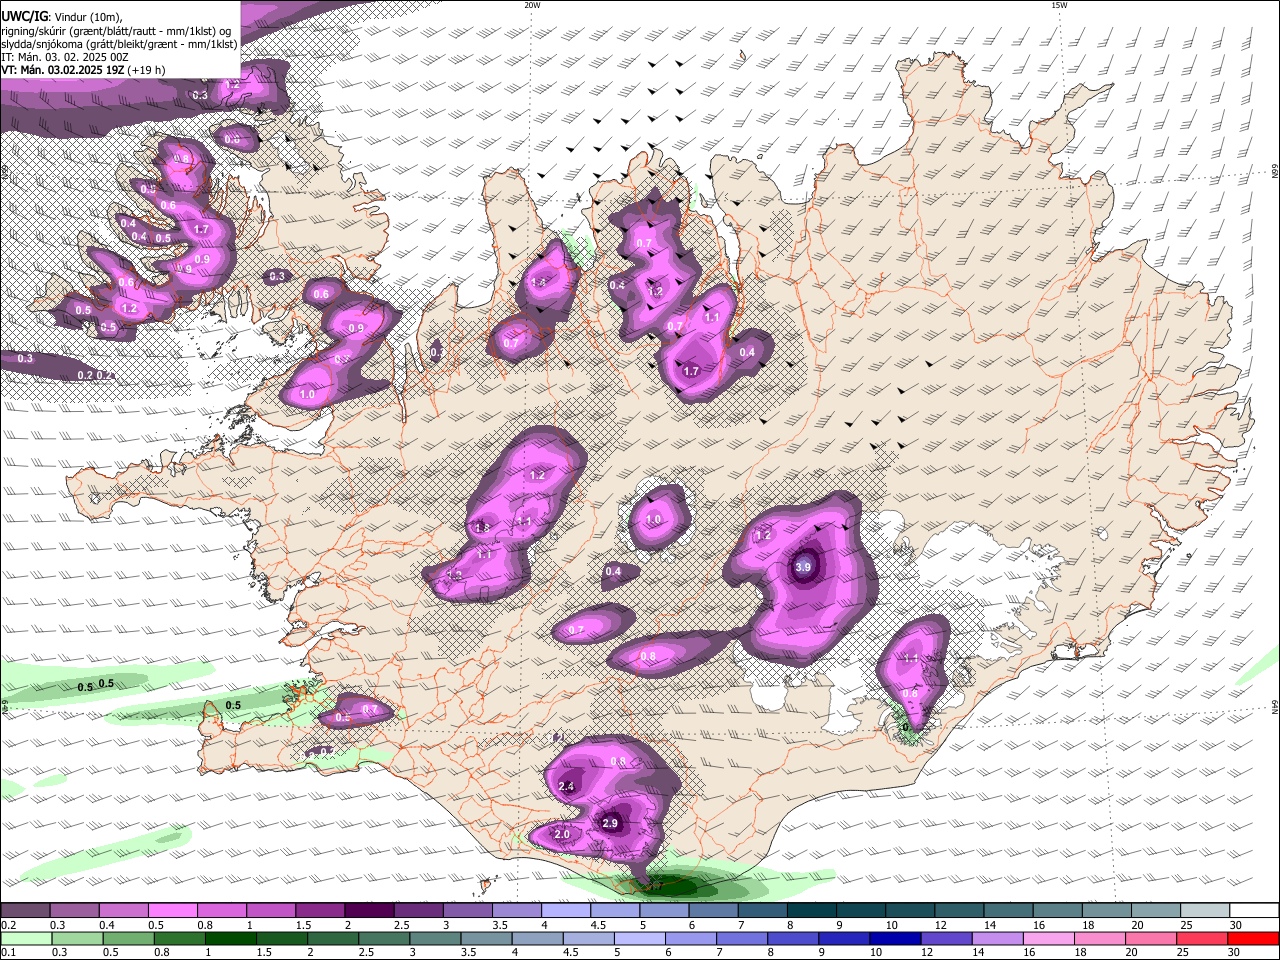Image resolution: width=1280 pixels, height=960 pixels.
Task: Pick the dark teal 8–9 snow legend swatch
Action: 811,911
